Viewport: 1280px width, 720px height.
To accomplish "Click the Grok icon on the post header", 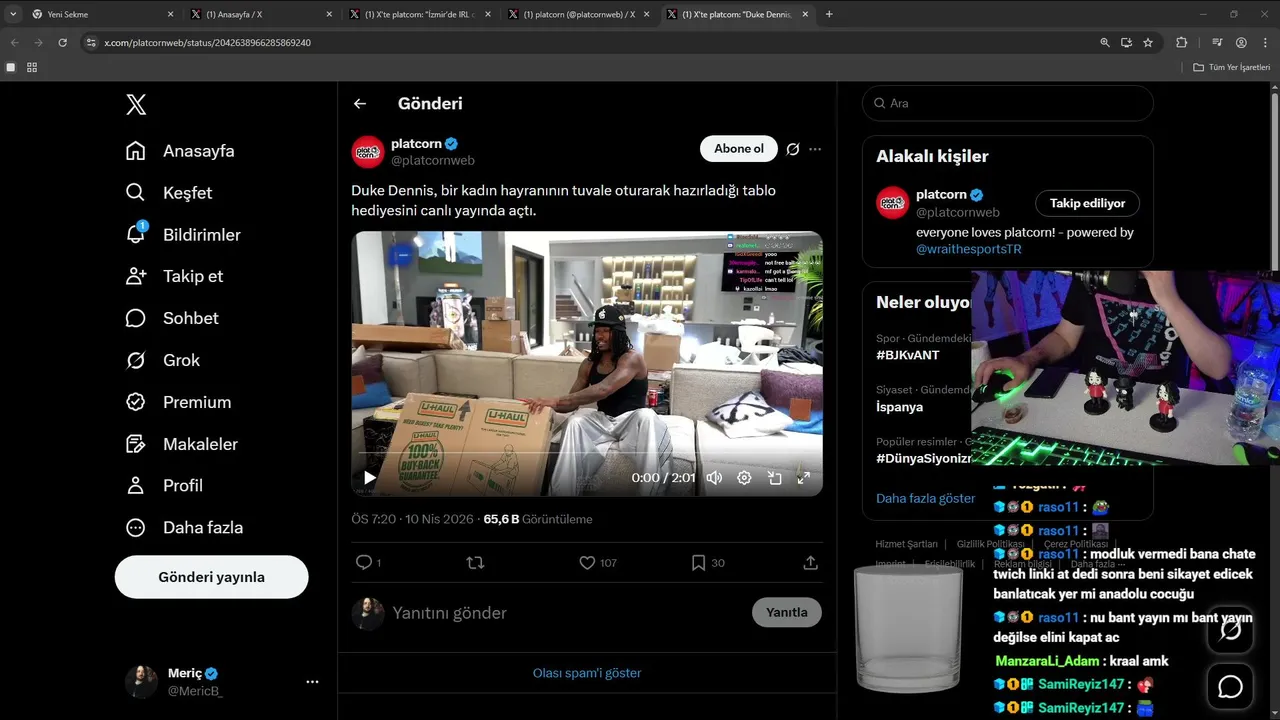I will pos(793,149).
